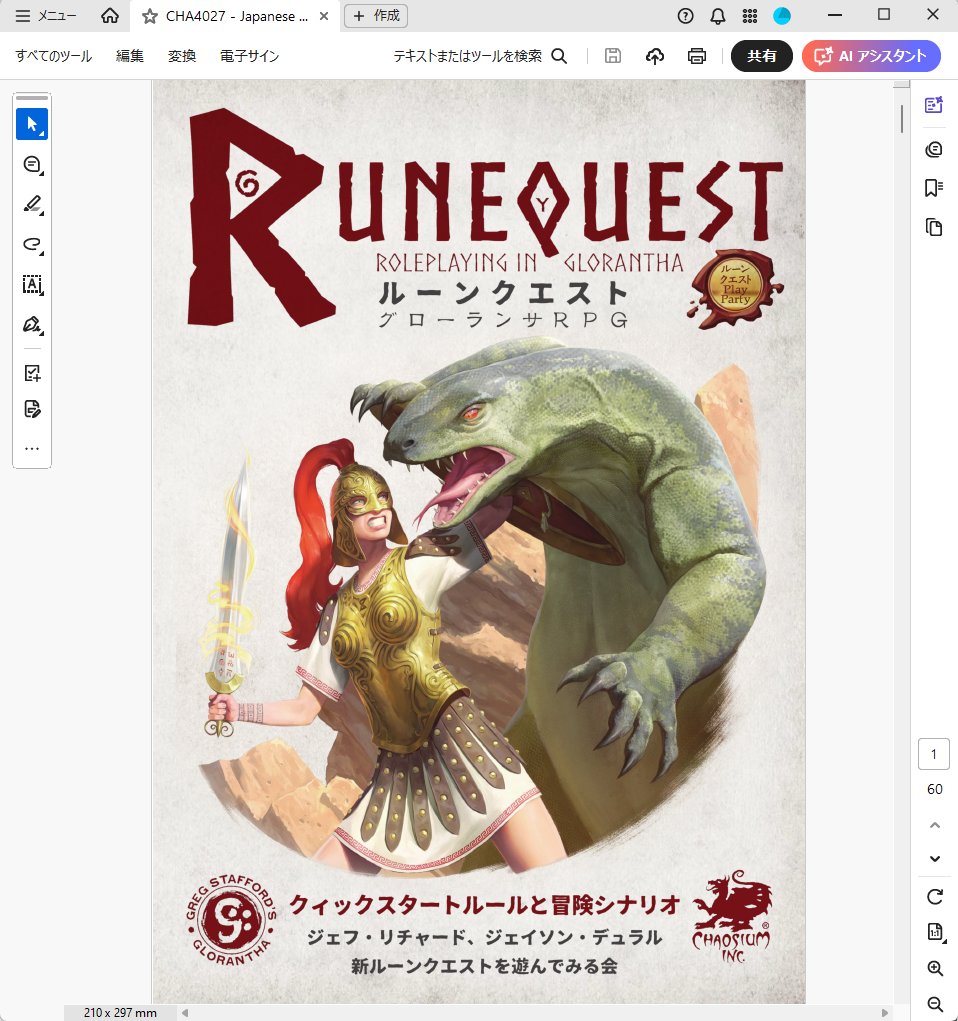Open the page thumbnails panel
958x1021 pixels.
(x=934, y=227)
